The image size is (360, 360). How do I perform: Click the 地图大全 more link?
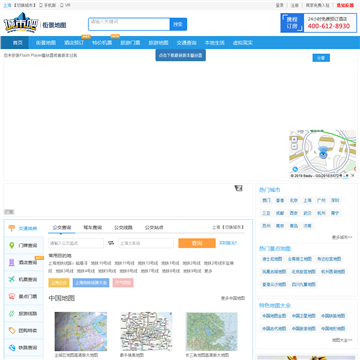tap(342, 340)
